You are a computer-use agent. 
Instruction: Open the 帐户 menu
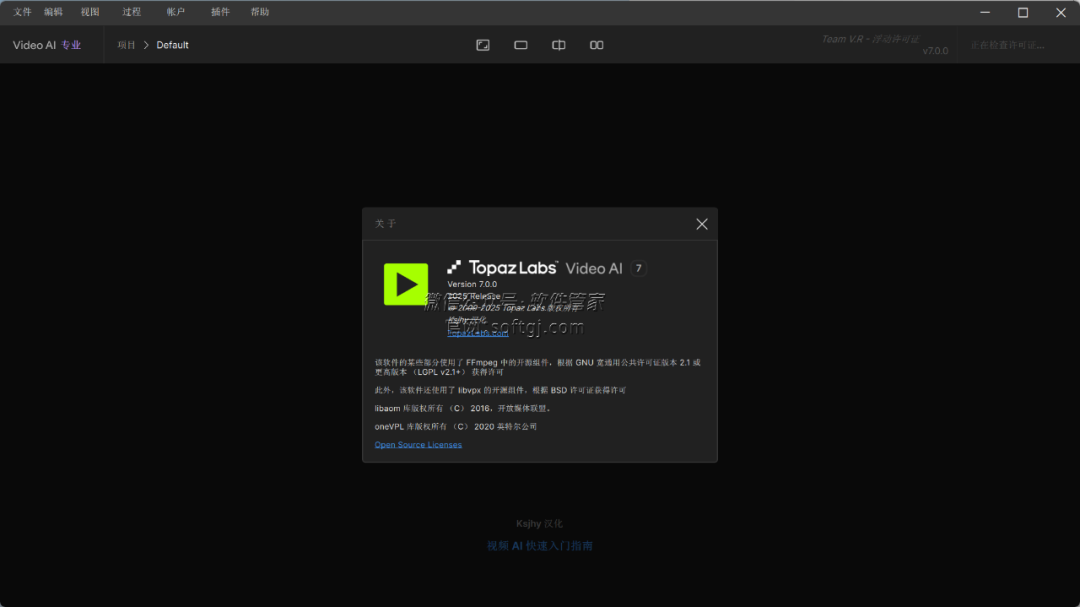pyautogui.click(x=176, y=12)
